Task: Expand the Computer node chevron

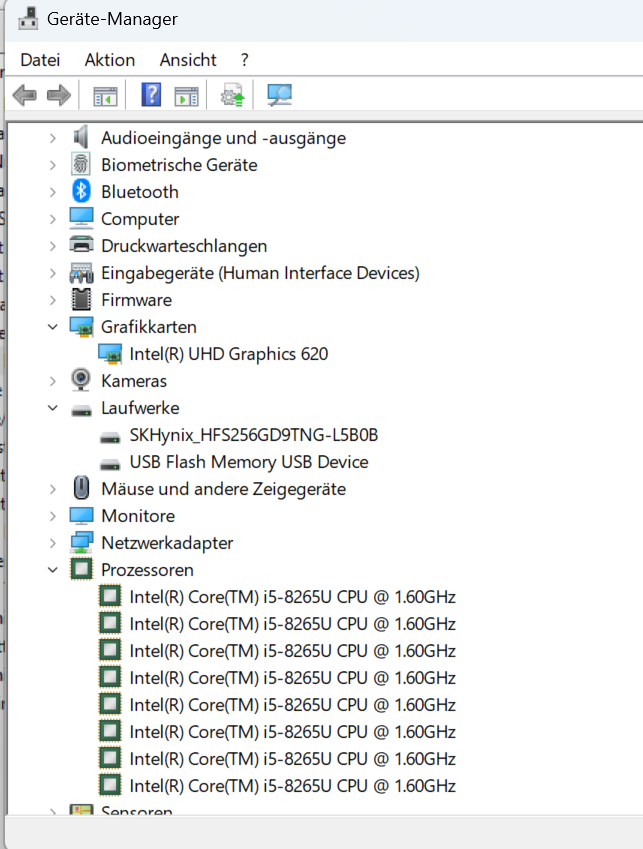Action: [x=53, y=219]
